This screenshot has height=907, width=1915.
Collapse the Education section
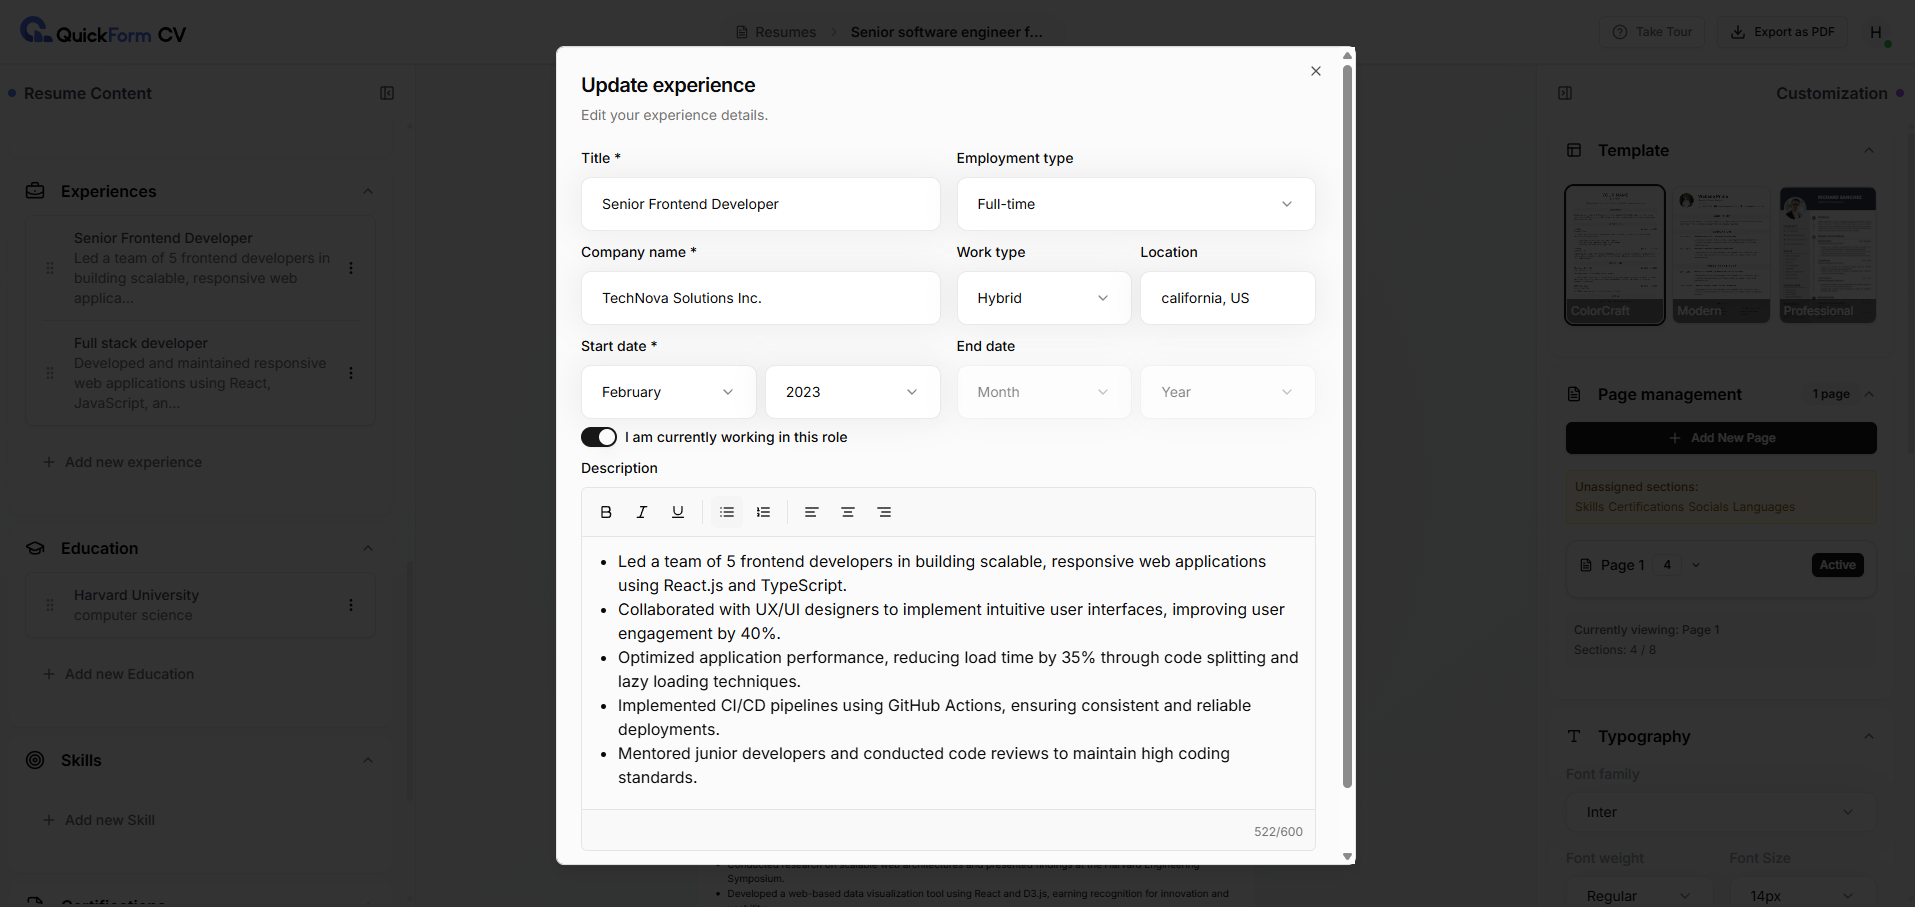(368, 548)
